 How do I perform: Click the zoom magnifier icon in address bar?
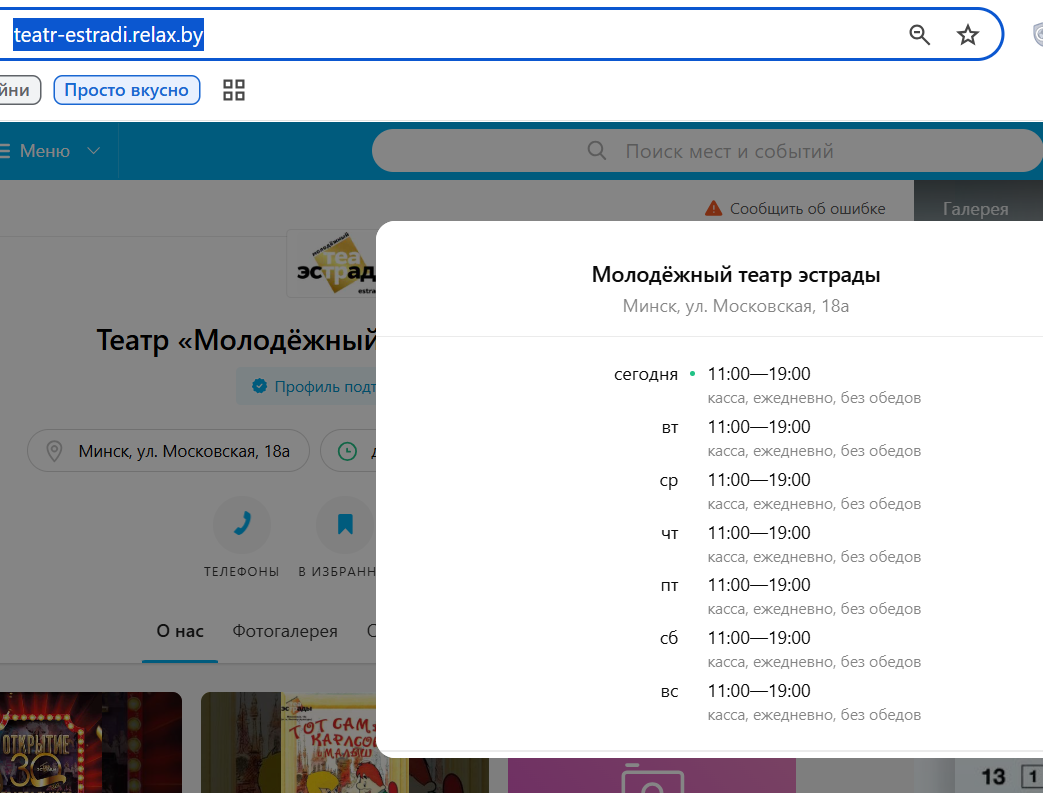[919, 35]
